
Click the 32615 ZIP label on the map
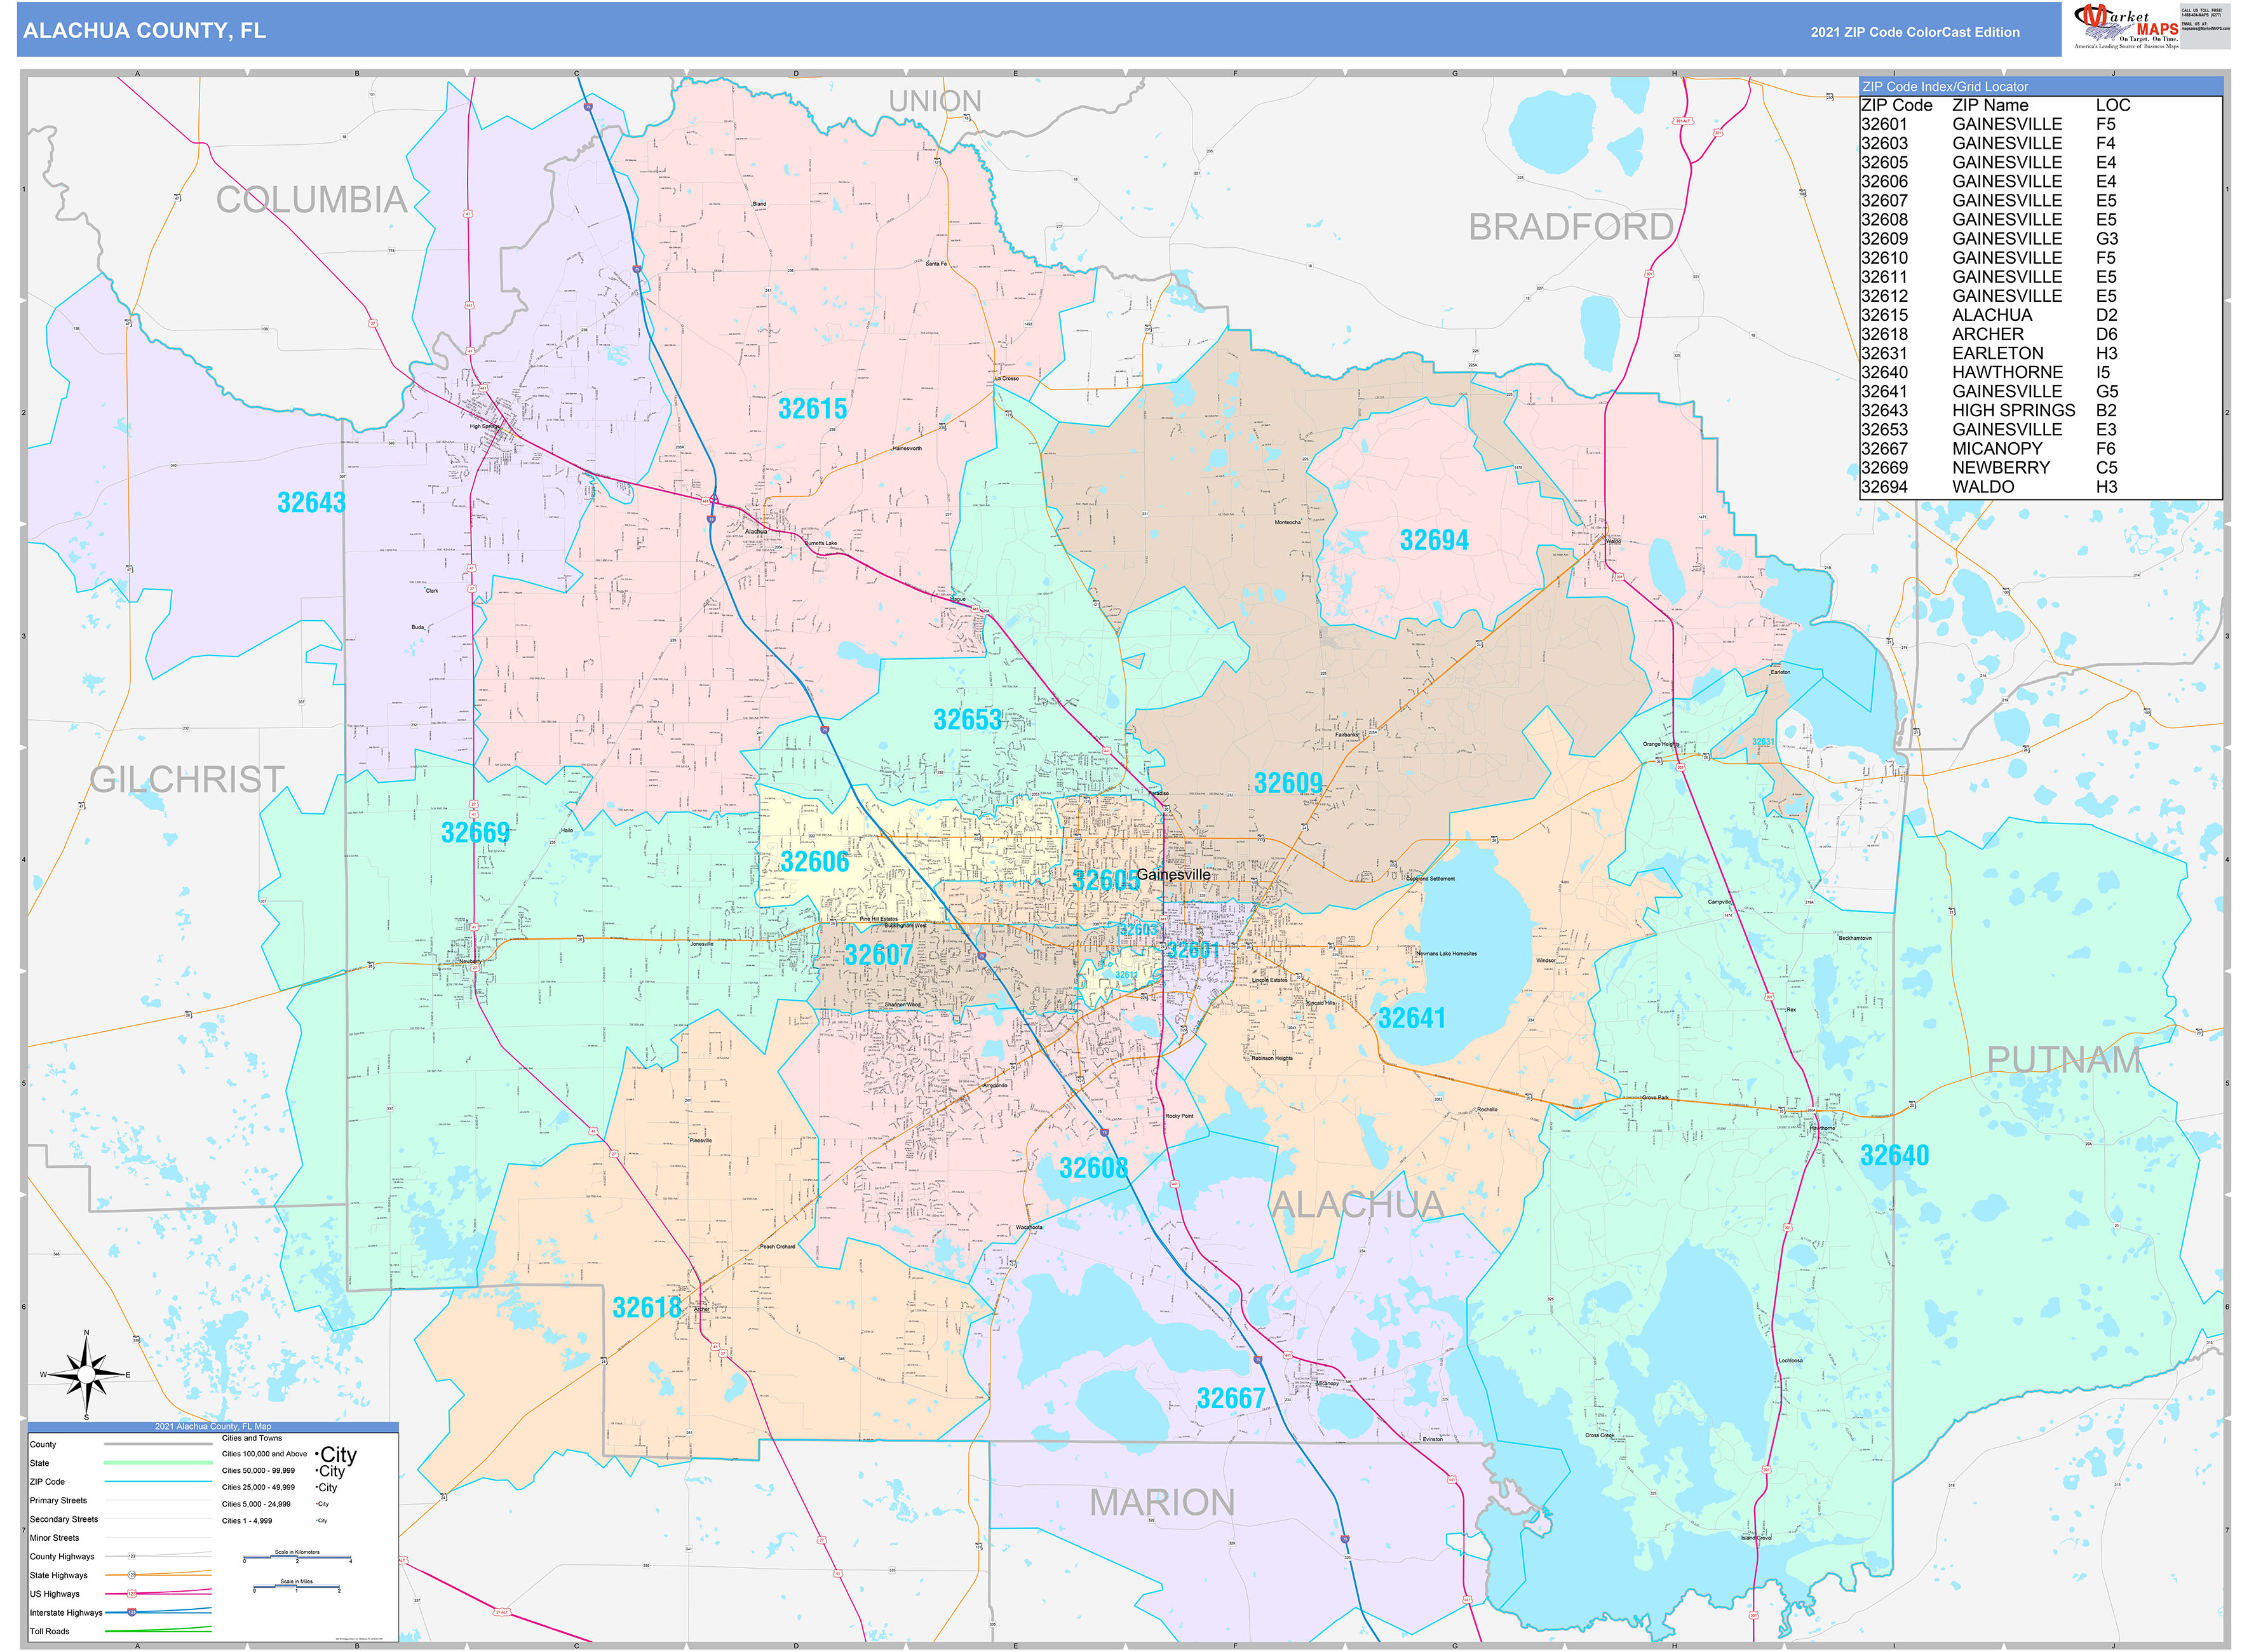click(x=812, y=409)
